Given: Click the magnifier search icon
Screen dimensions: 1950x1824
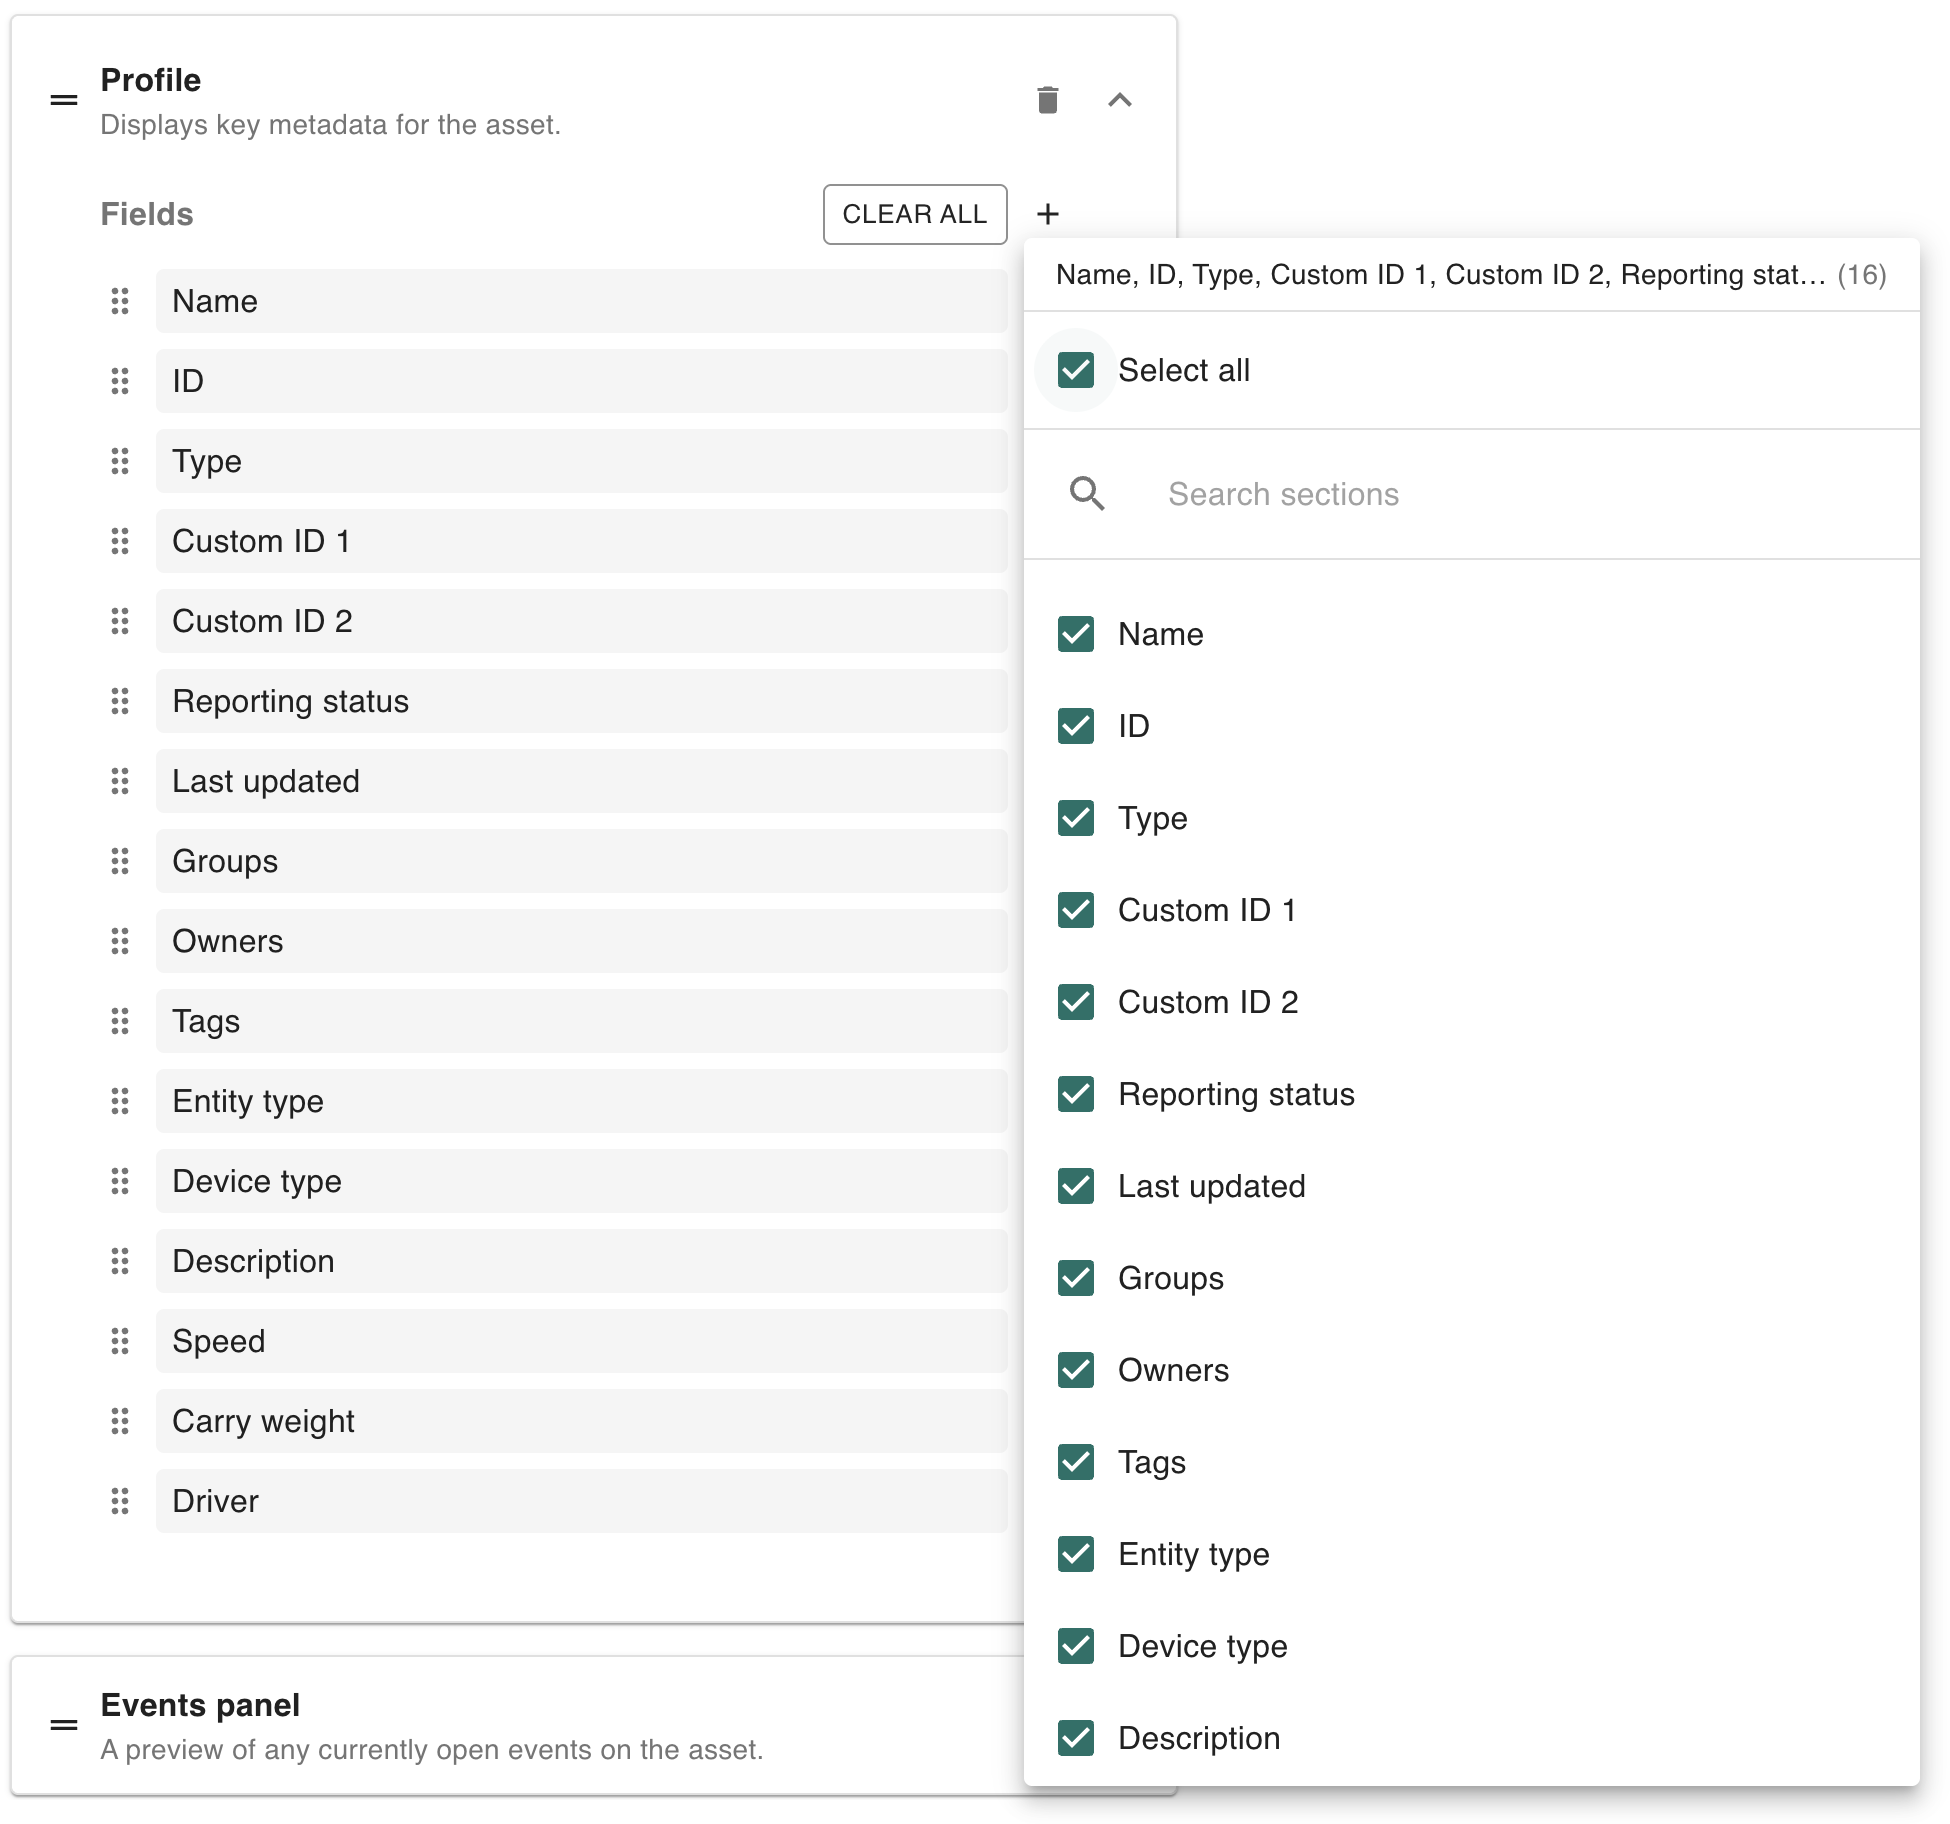Looking at the screenshot, I should click(1087, 494).
